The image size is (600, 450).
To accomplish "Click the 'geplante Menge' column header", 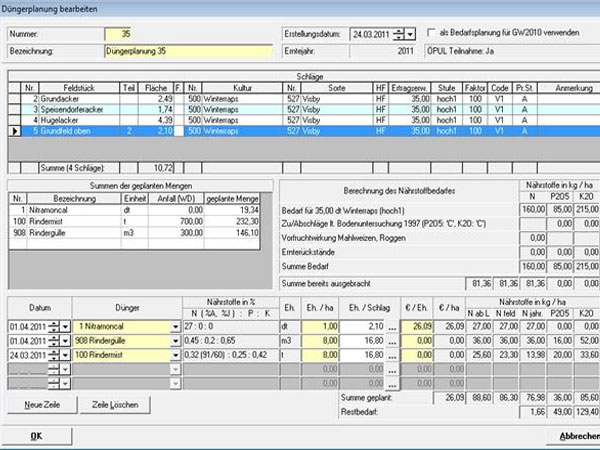I will 232,199.
